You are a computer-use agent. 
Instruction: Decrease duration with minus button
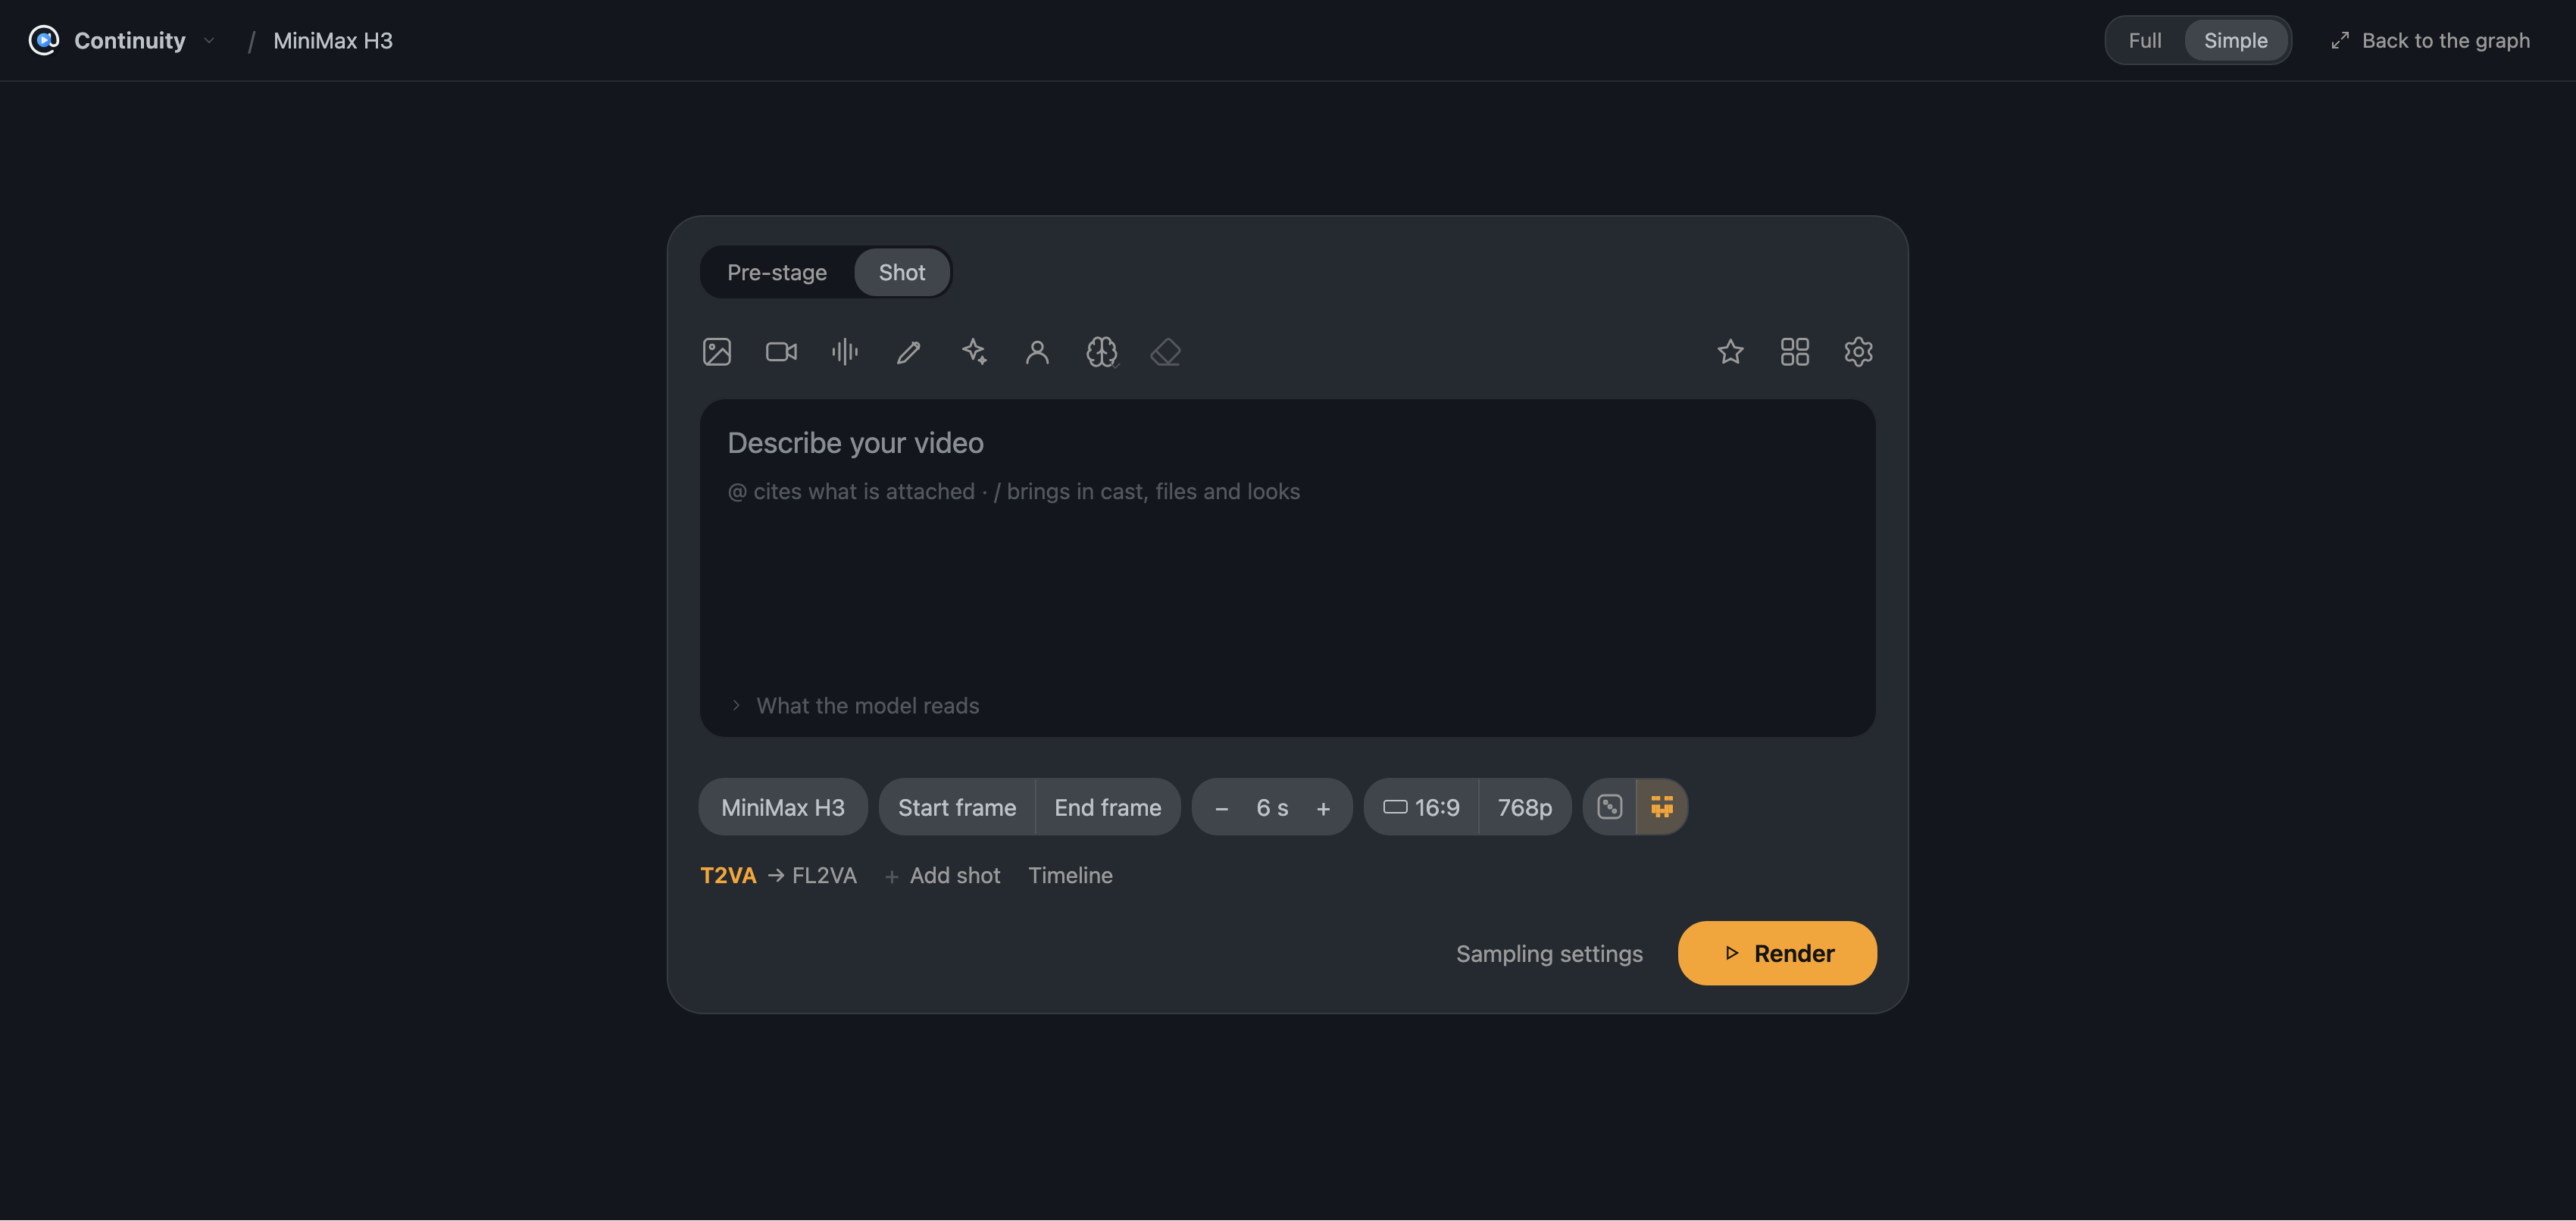(1221, 808)
